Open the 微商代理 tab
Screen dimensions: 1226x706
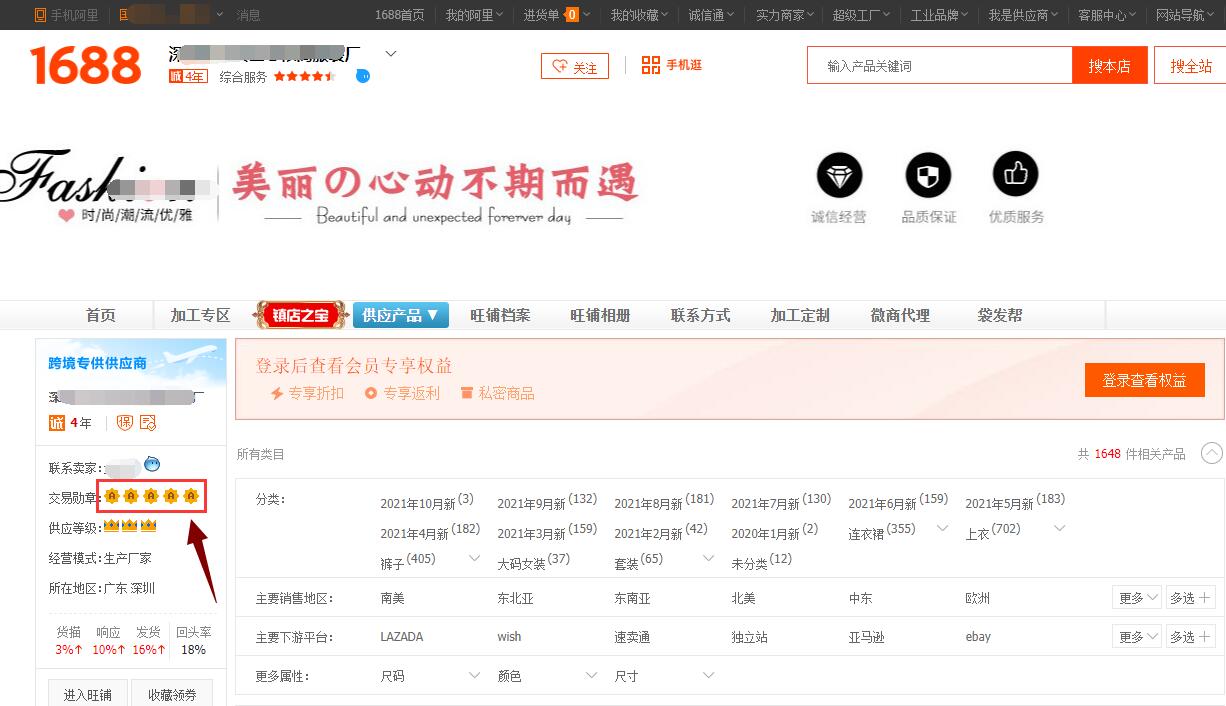tap(900, 315)
